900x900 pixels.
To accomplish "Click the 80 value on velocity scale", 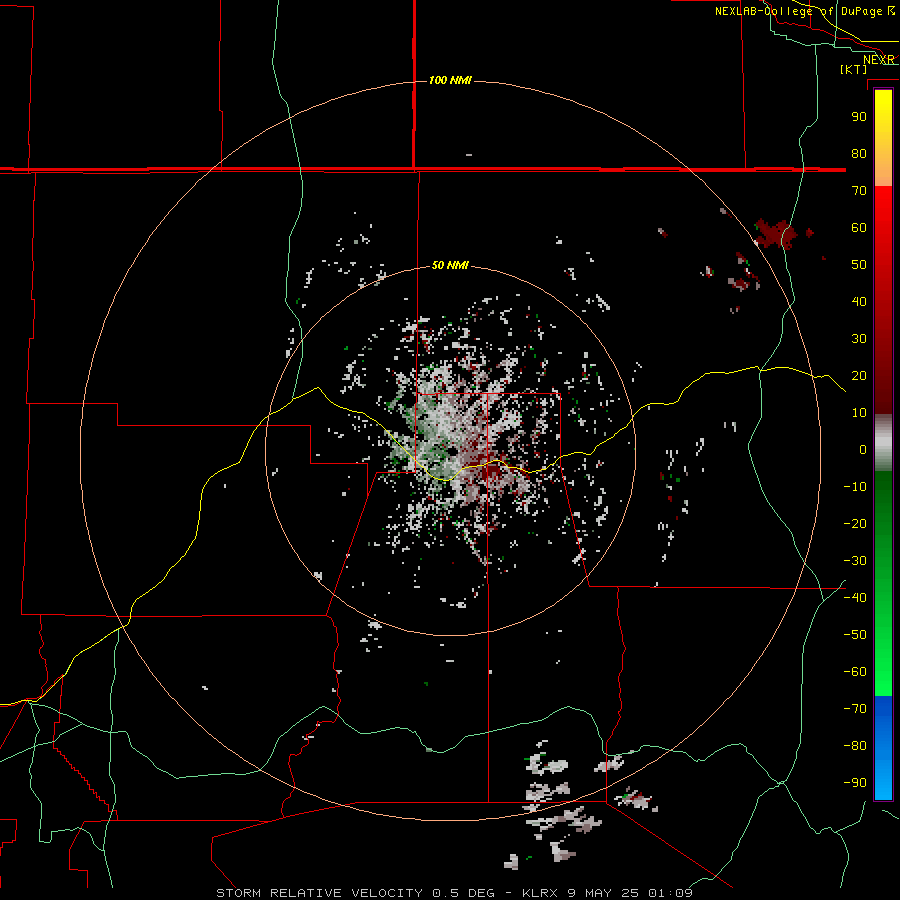I will tap(859, 153).
